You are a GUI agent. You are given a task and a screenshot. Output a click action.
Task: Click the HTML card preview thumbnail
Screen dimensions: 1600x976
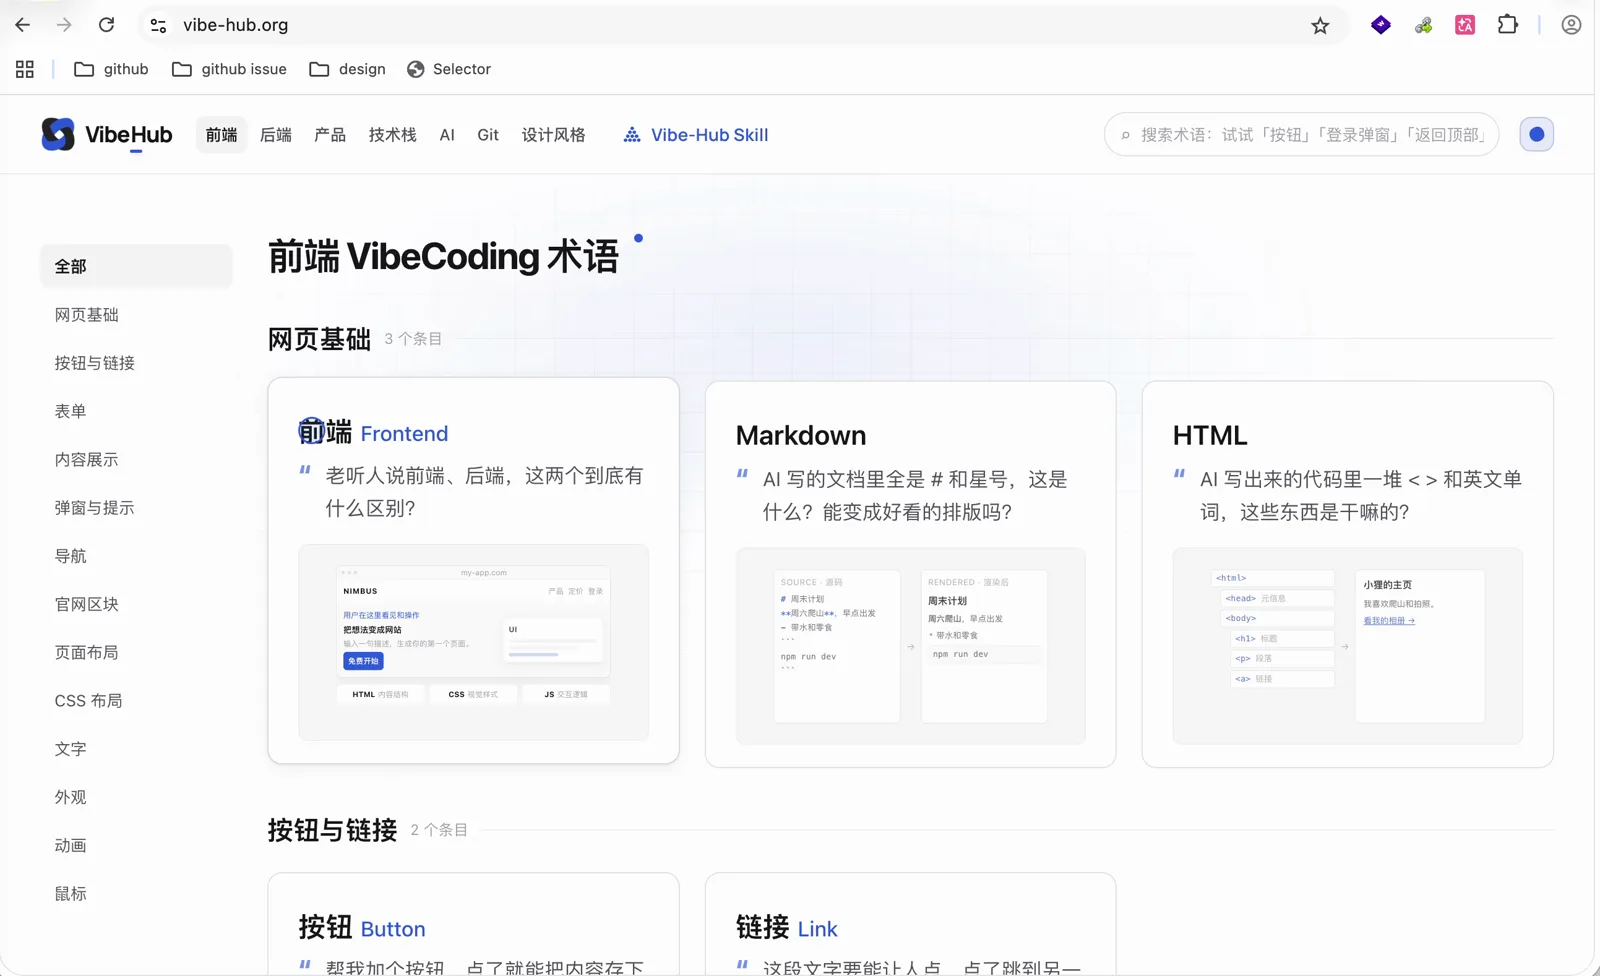(x=1348, y=646)
